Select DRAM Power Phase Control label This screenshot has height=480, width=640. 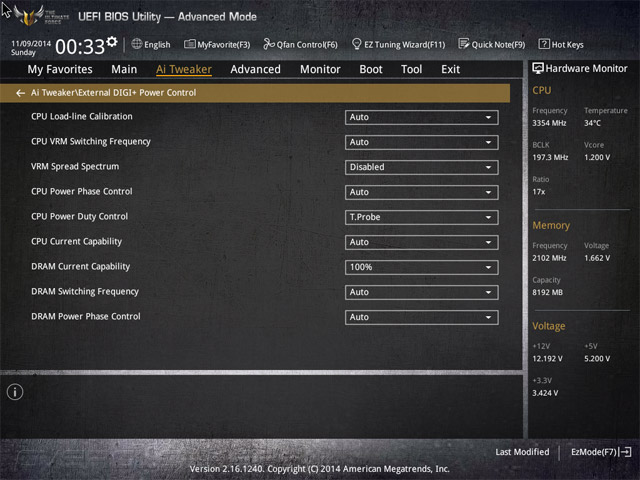click(x=86, y=317)
